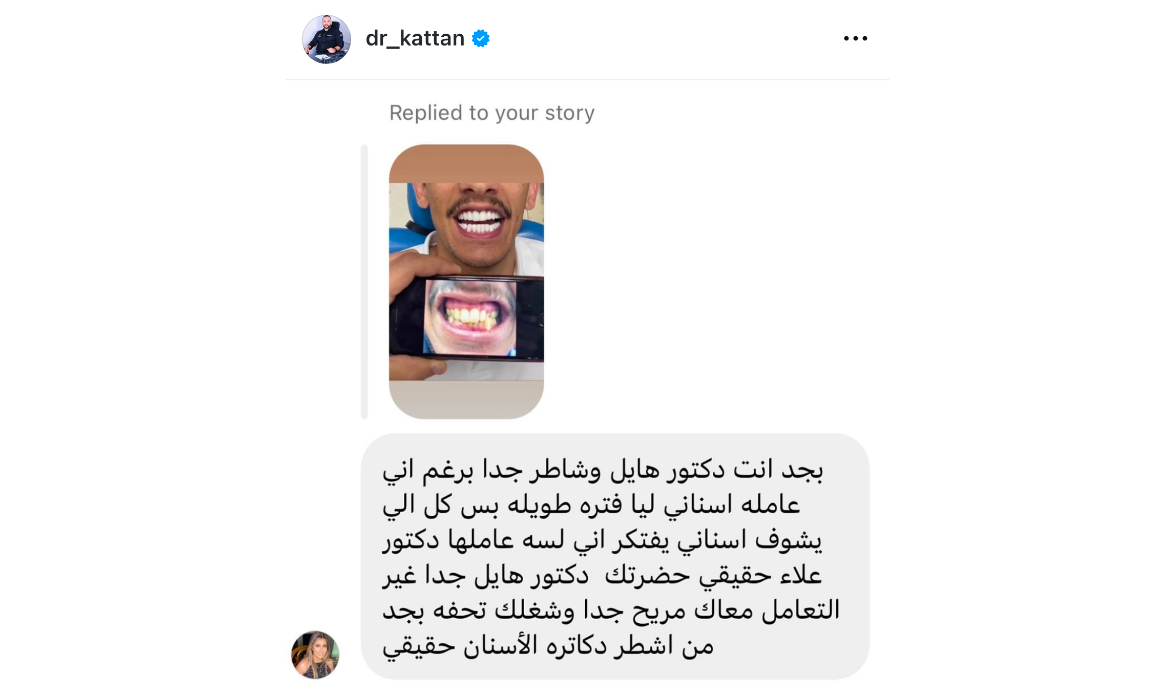Click the blue verified badge
The height and width of the screenshot is (700, 1175).
[481, 38]
